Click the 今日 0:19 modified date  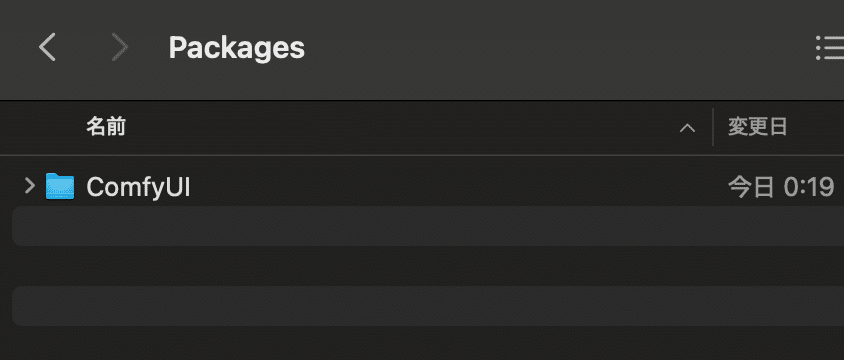click(x=781, y=187)
